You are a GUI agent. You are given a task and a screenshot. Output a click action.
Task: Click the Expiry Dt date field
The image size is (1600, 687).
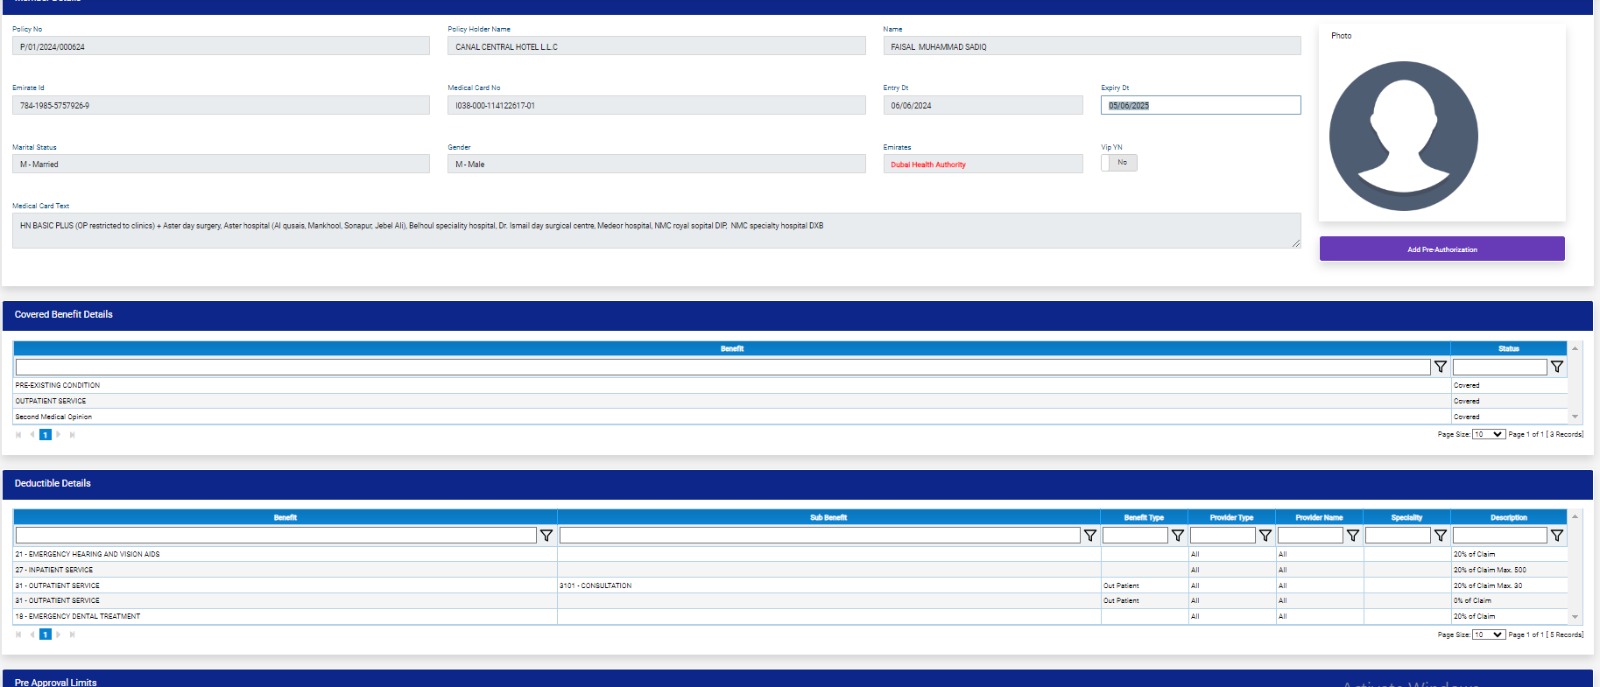click(x=1200, y=105)
